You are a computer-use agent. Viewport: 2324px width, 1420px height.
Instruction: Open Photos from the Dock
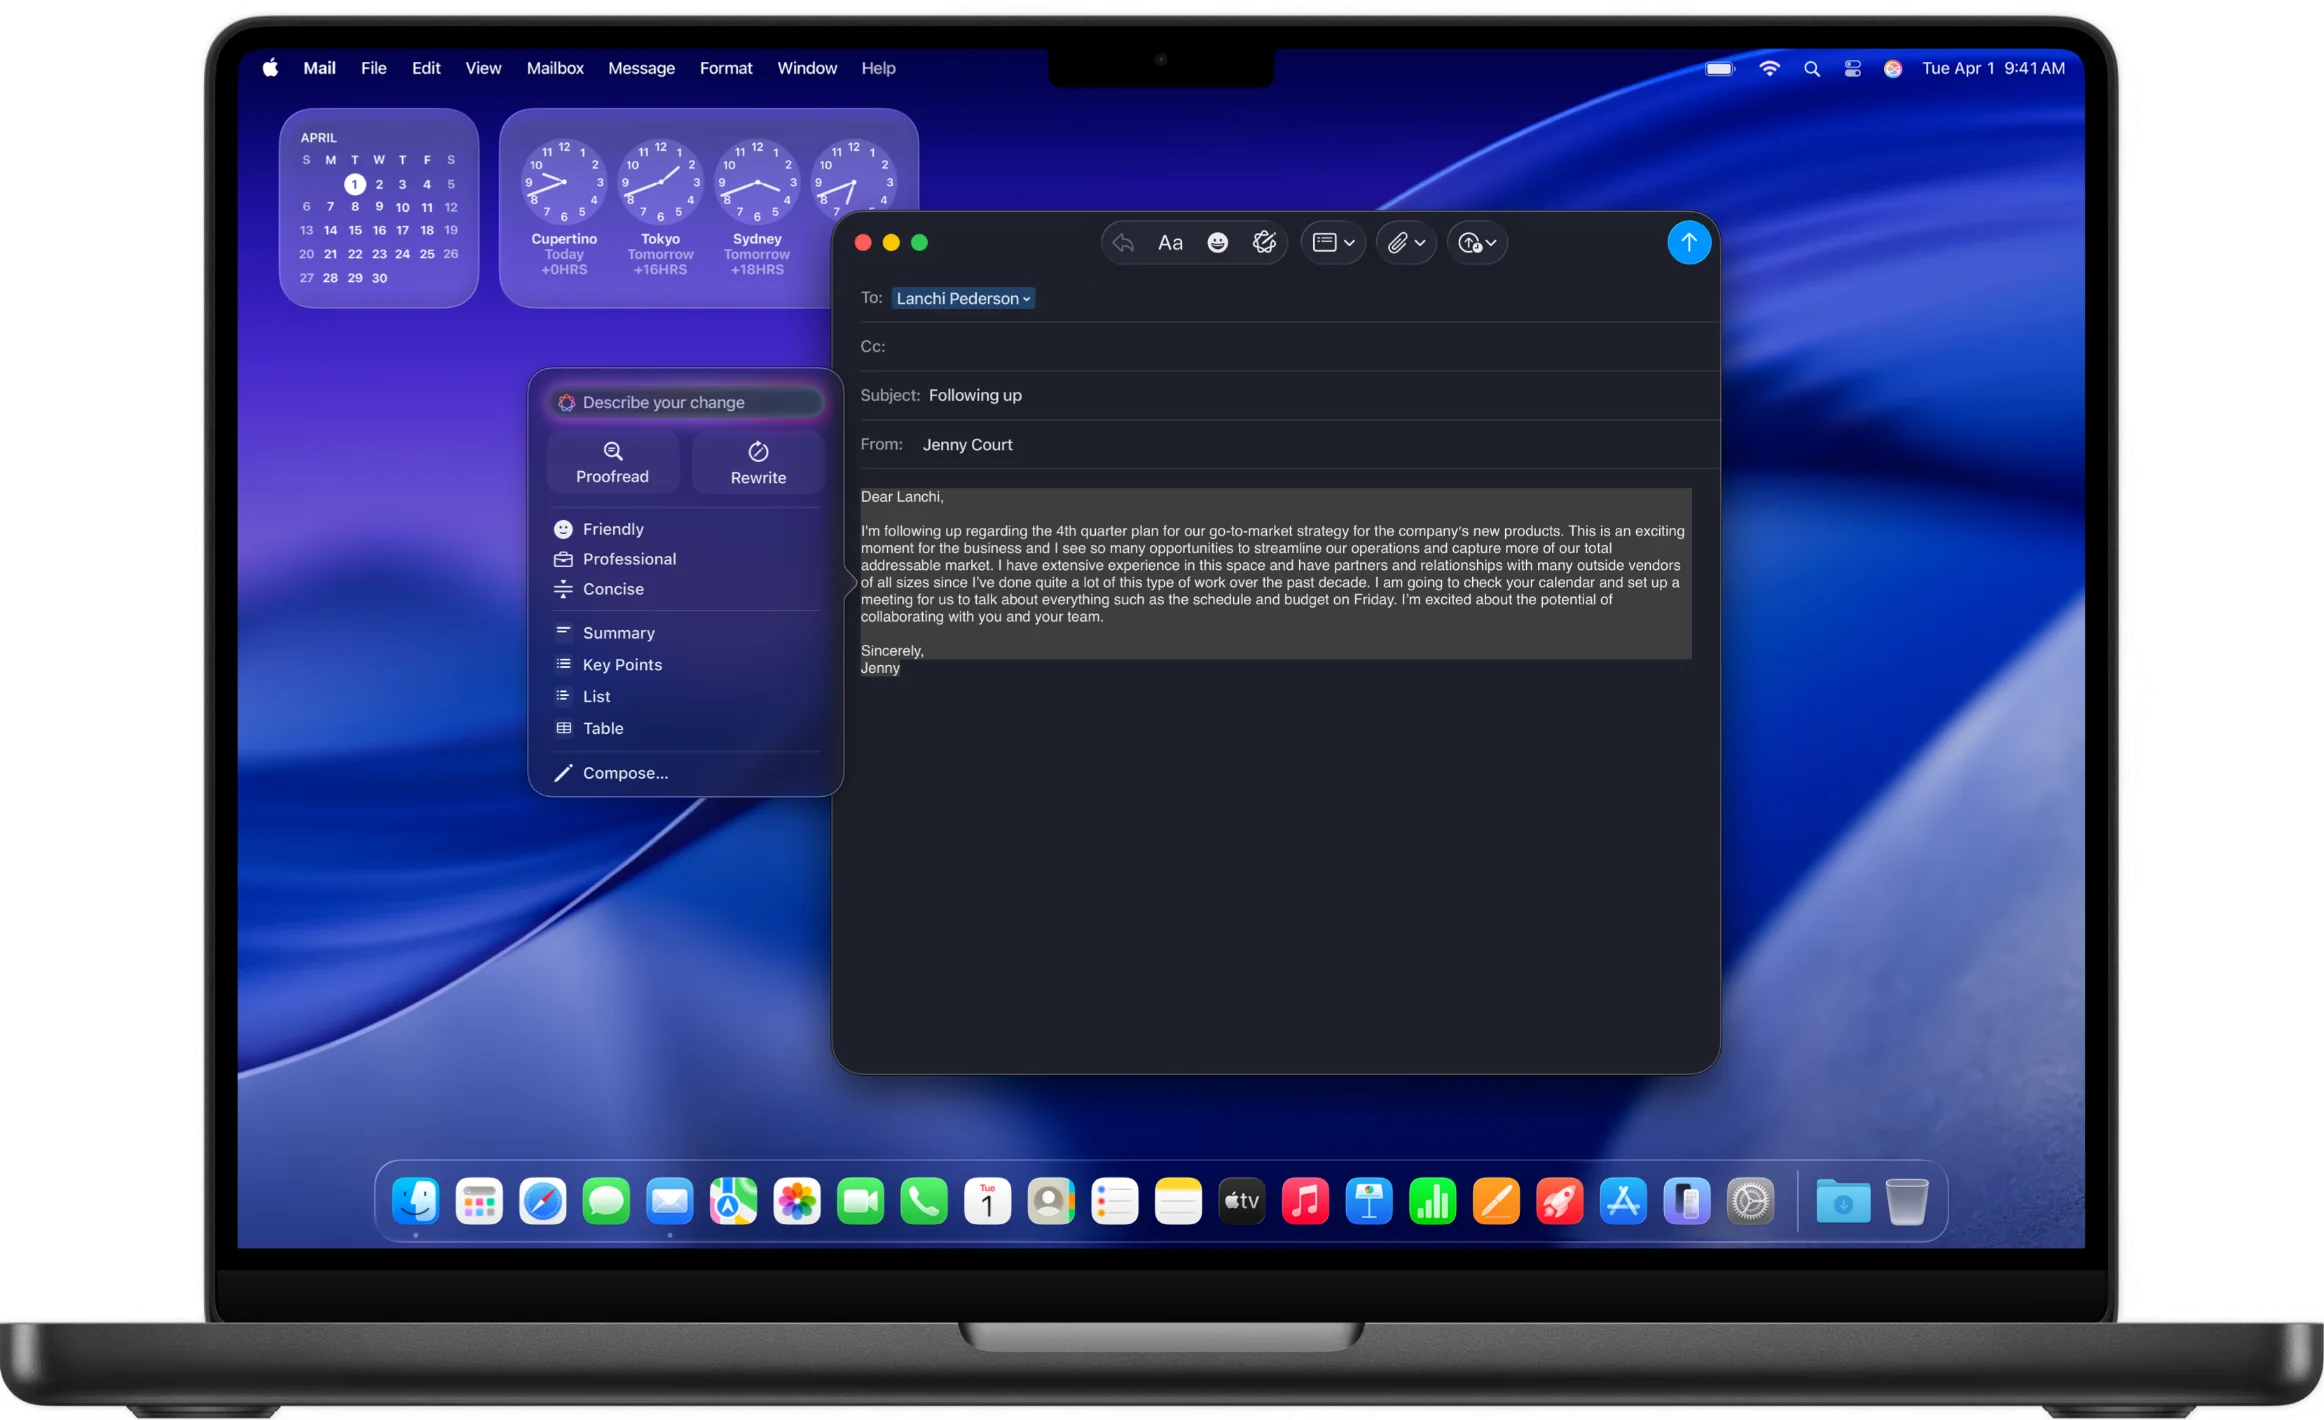point(797,1201)
